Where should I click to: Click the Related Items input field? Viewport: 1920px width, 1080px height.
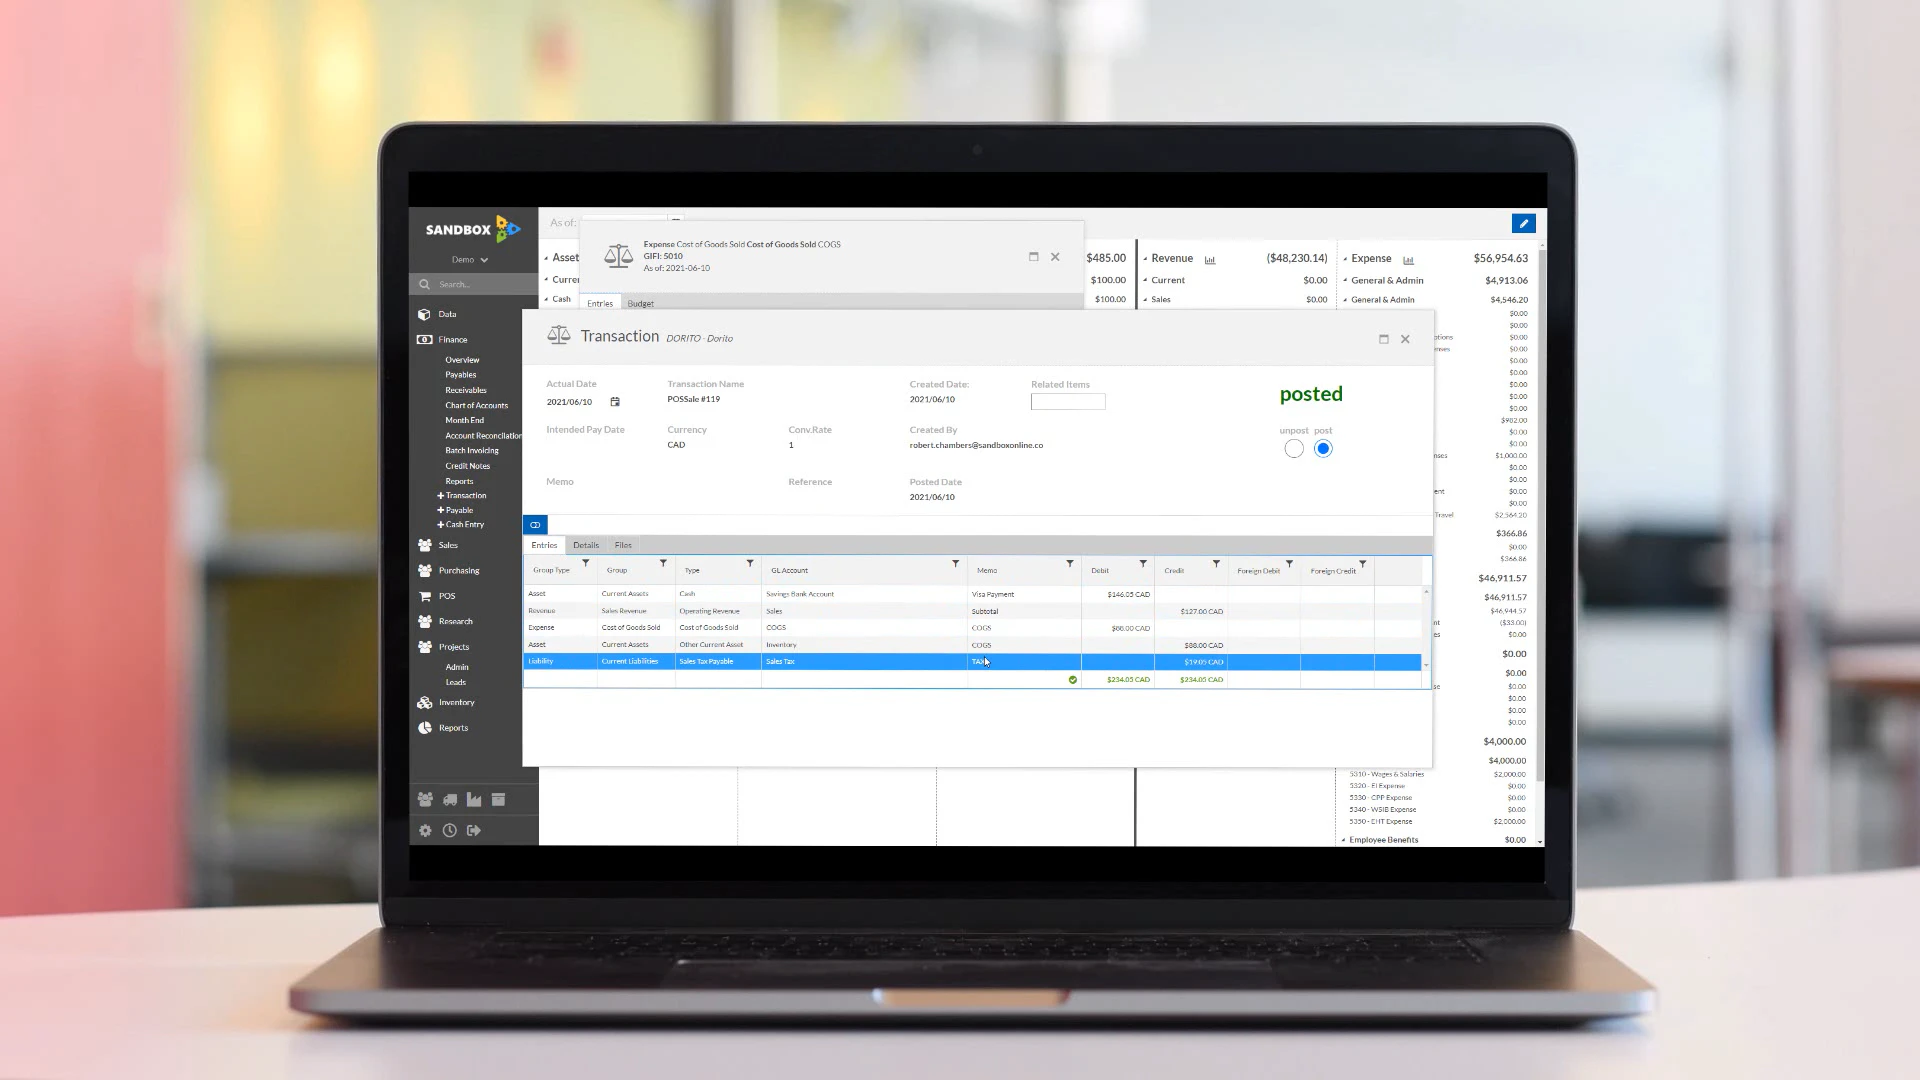coord(1067,402)
